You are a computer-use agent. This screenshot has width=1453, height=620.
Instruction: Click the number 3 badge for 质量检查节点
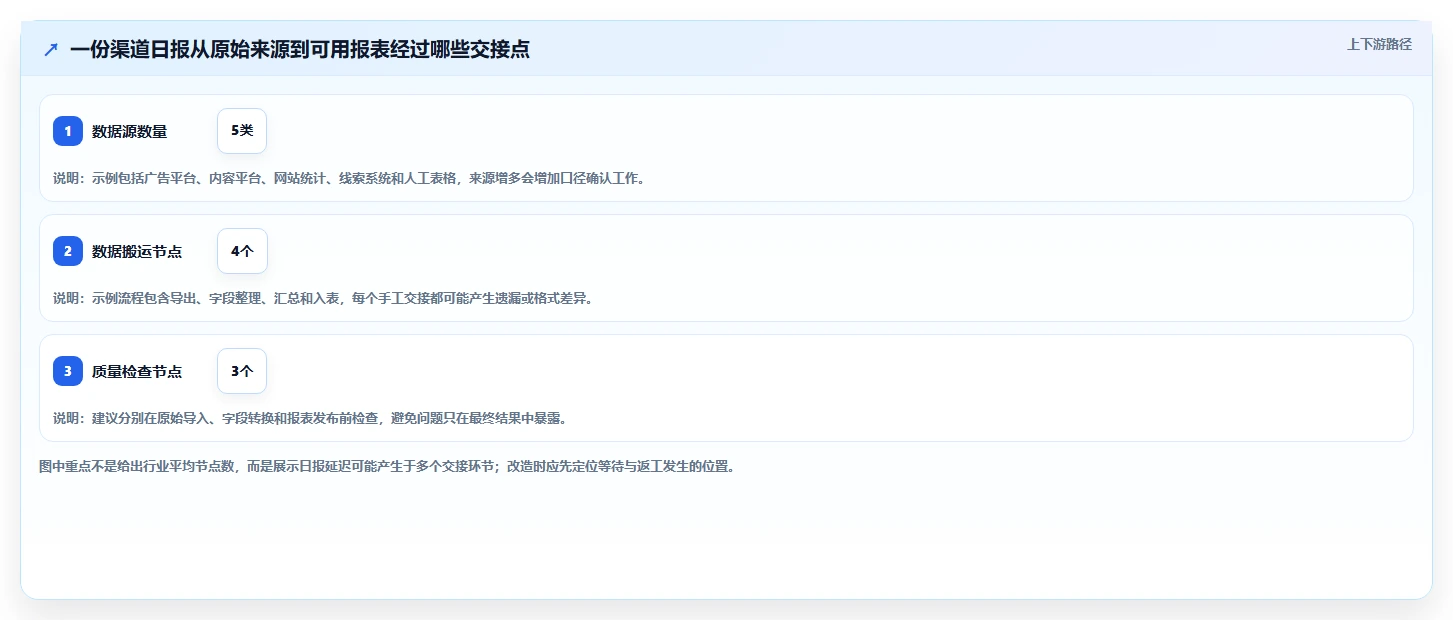(68, 371)
